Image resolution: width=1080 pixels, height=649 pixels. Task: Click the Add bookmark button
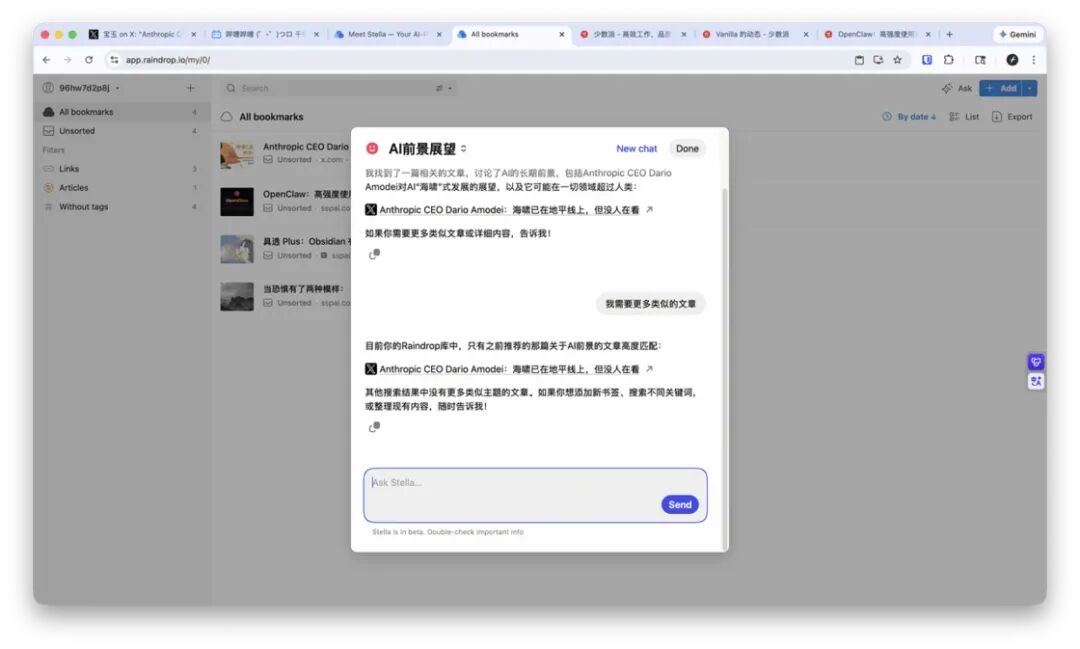click(1001, 88)
